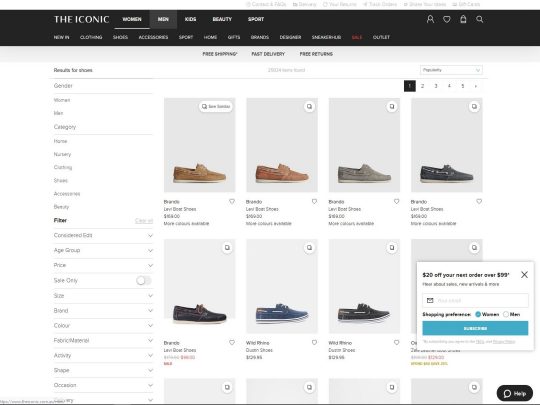Open the SHOES menu in the nav bar
The image size is (540, 405).
pyautogui.click(x=120, y=37)
